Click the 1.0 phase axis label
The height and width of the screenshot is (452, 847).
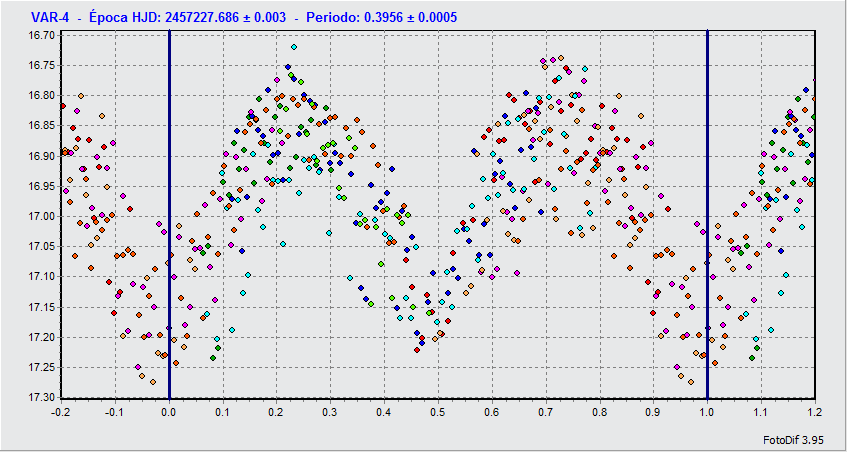707,412
